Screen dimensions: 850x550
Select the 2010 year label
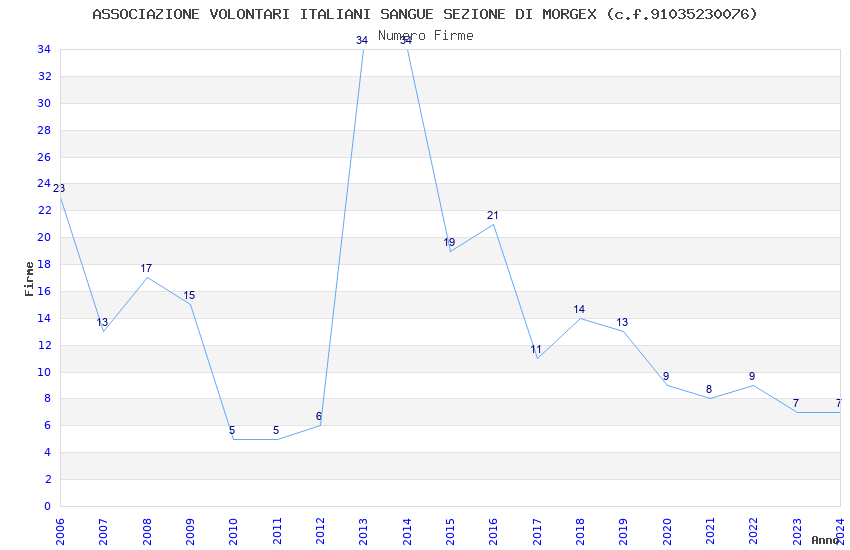pos(234,531)
